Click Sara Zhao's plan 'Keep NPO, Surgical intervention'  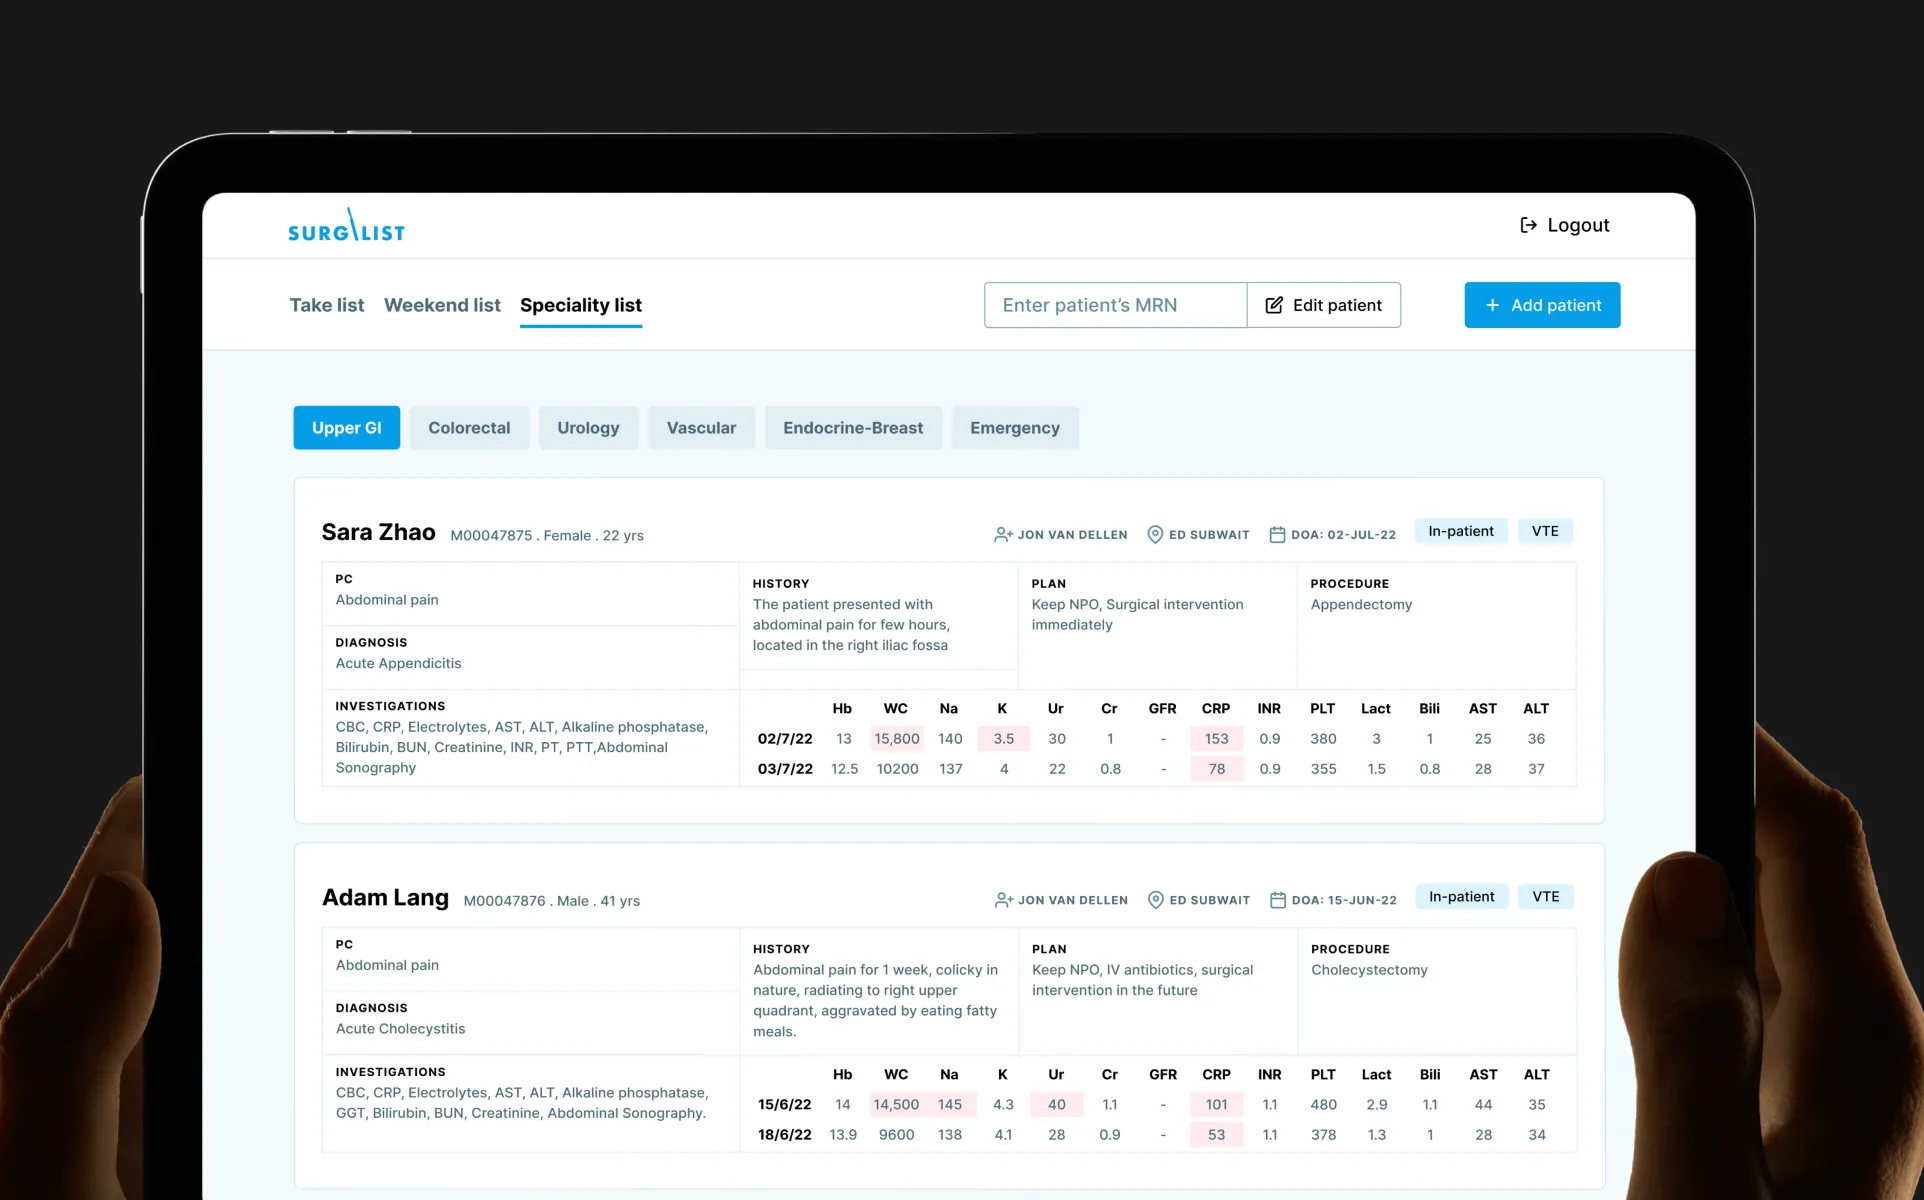1137,614
